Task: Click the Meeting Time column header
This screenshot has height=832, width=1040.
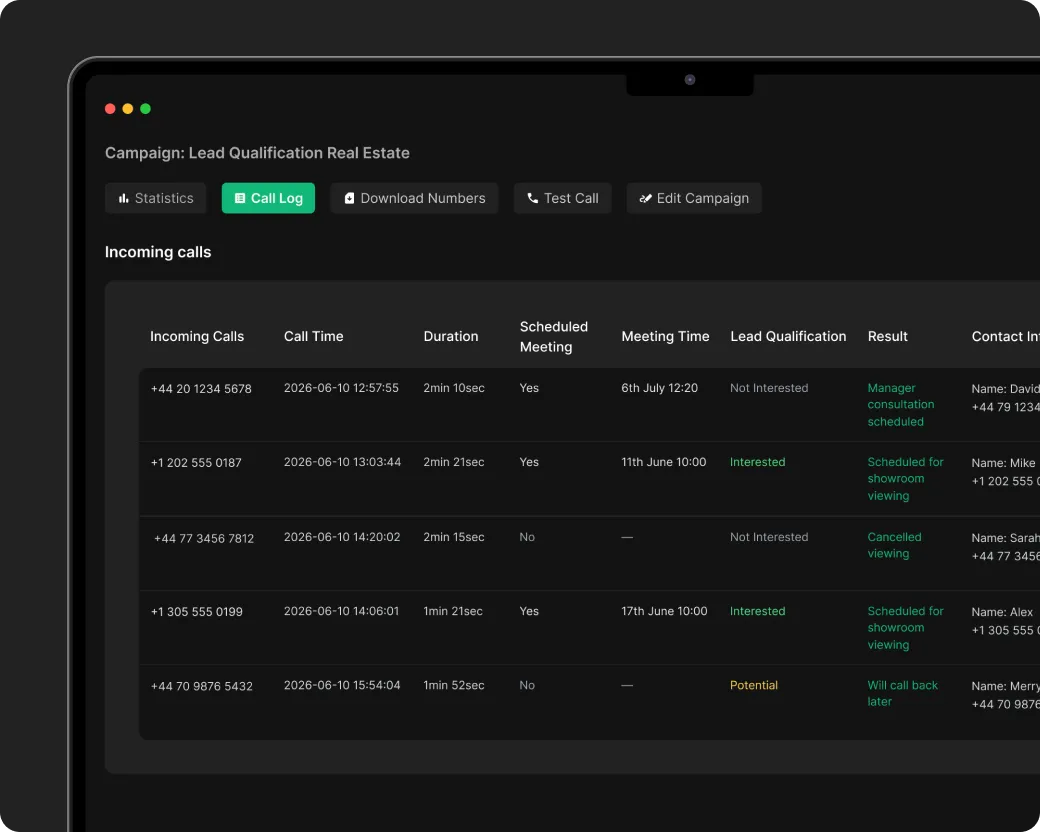Action: 665,336
